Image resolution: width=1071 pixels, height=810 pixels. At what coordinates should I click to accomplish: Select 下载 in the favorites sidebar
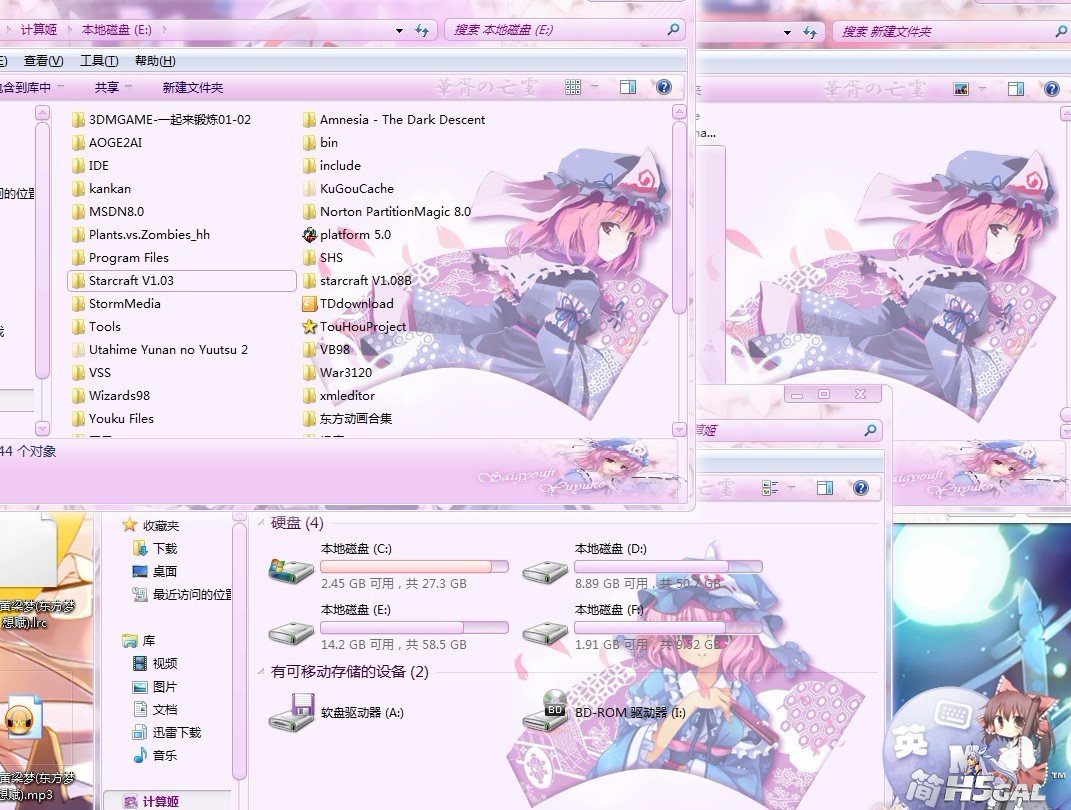pos(156,548)
